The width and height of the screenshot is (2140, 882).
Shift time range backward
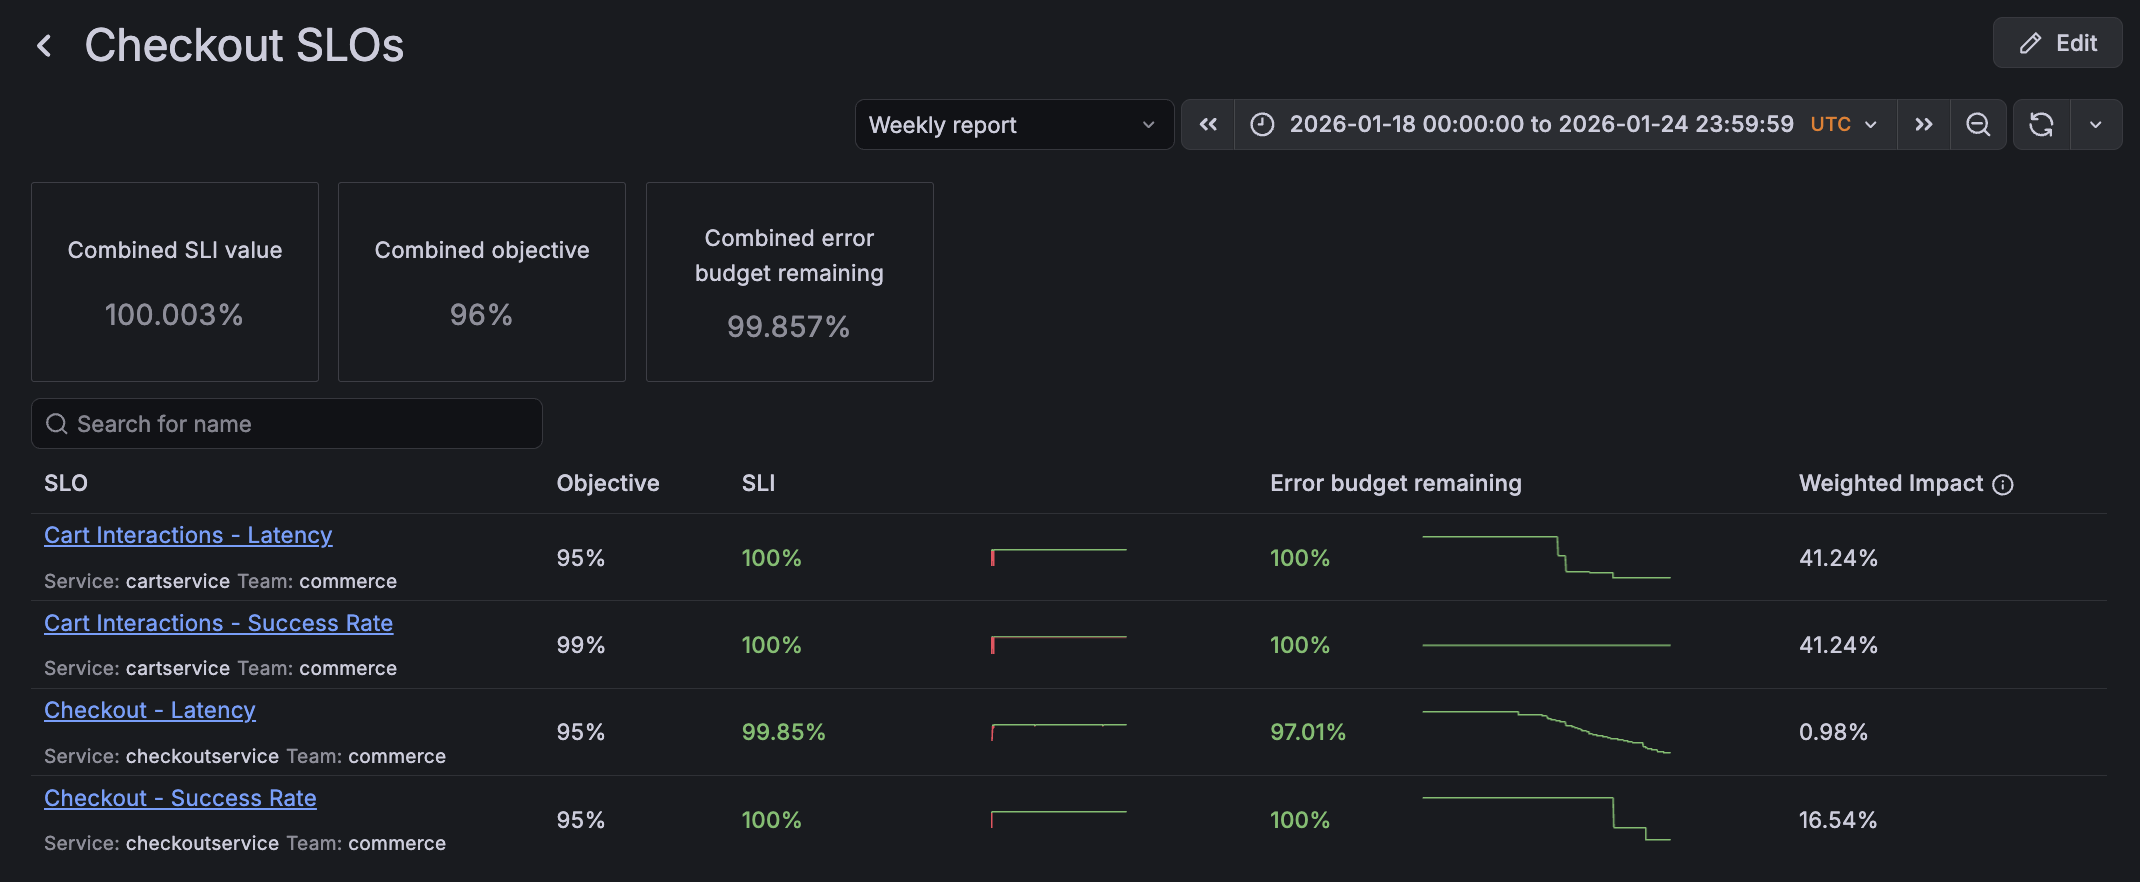click(1208, 125)
